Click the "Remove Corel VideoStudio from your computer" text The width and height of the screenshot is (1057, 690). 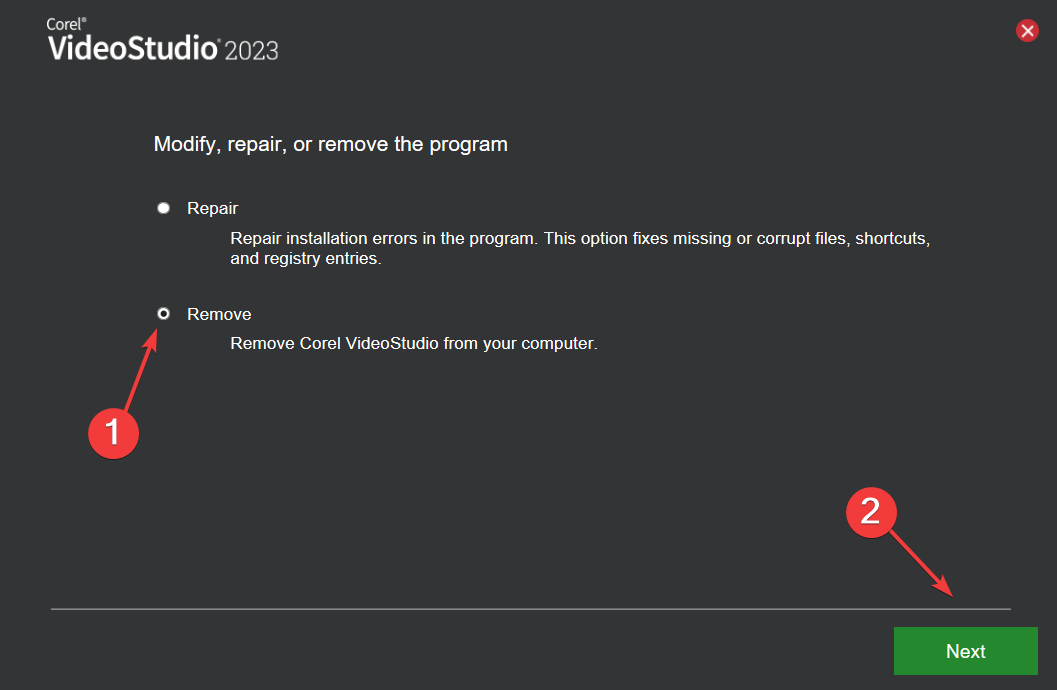coord(413,344)
